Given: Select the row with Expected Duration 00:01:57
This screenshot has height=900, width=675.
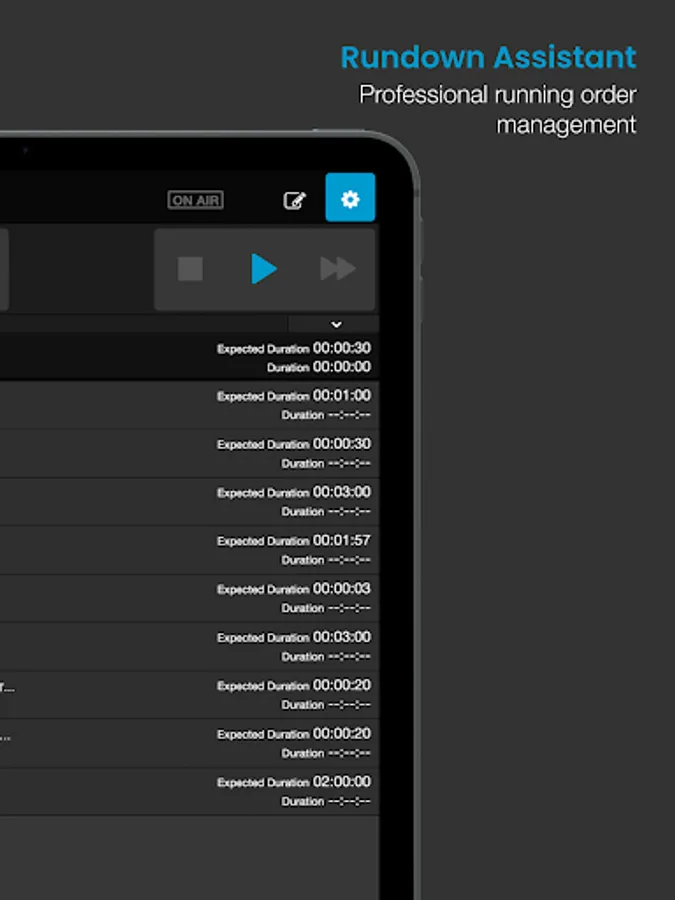Looking at the screenshot, I should click(189, 550).
